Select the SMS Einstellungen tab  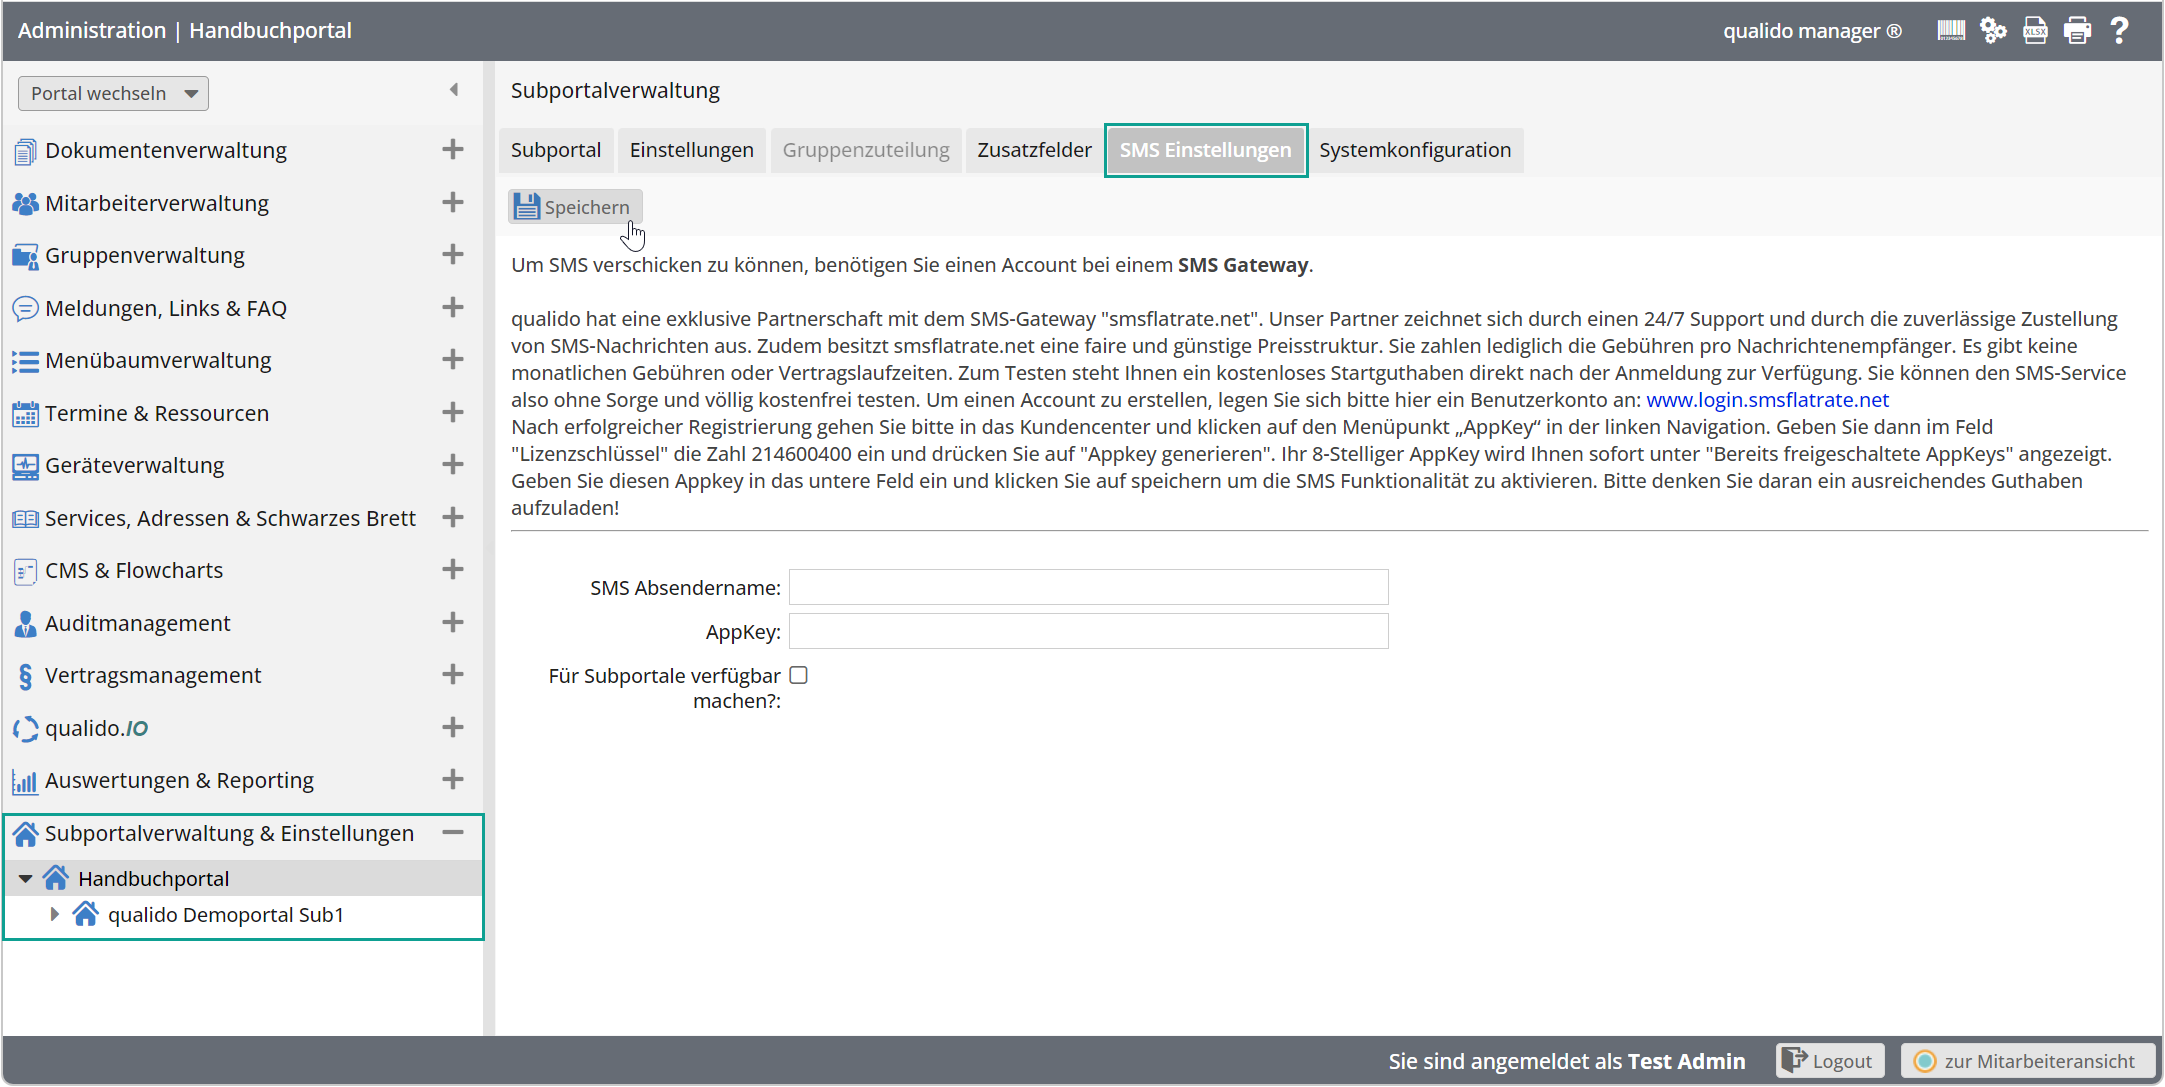click(x=1205, y=150)
